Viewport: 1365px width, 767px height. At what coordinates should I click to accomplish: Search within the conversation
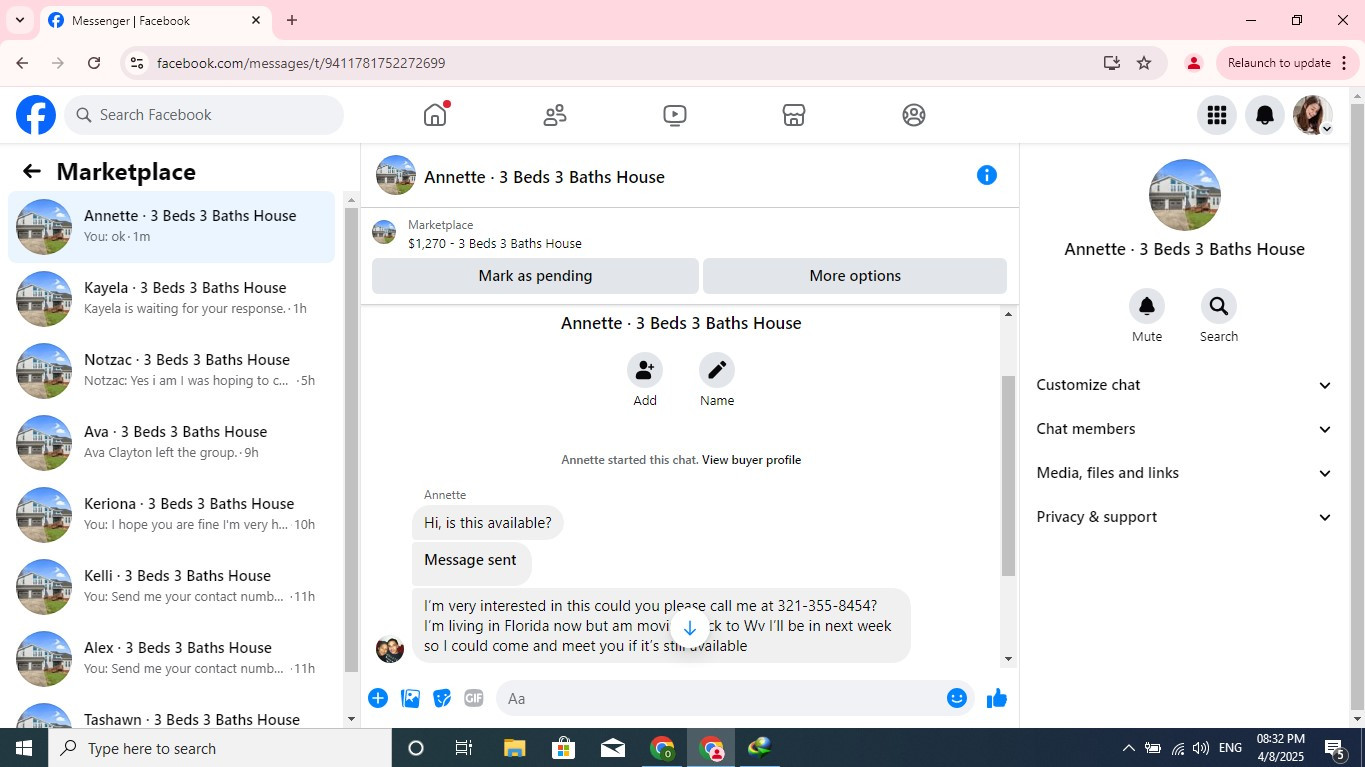pyautogui.click(x=1219, y=306)
